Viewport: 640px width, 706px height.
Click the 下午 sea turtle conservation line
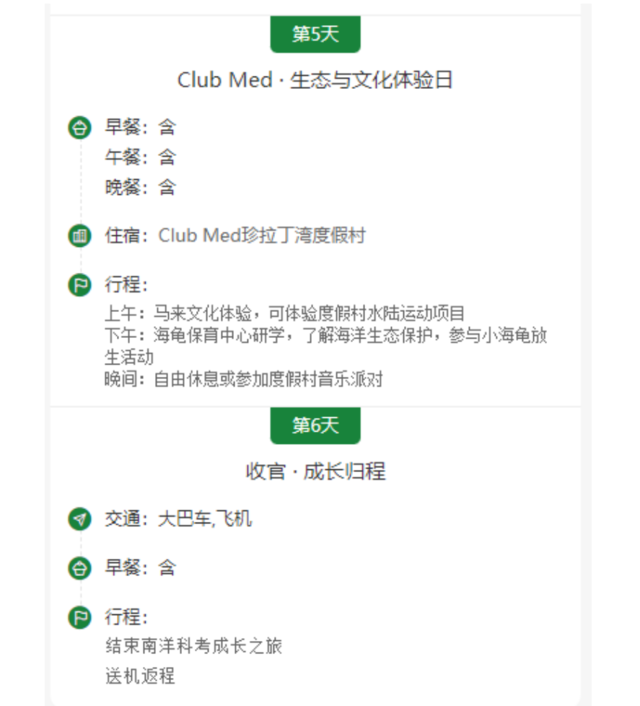point(325,335)
